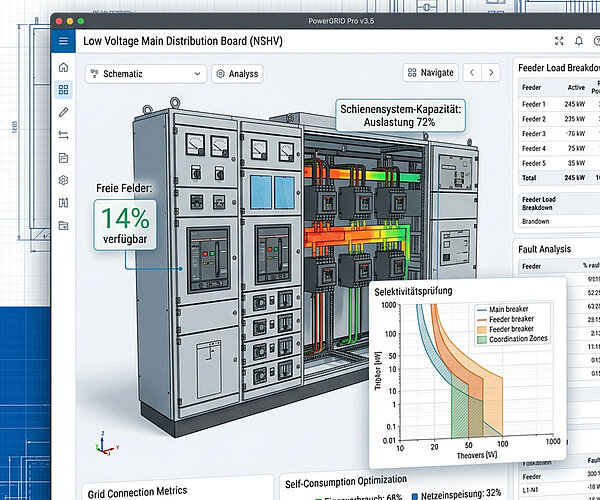
Task: Click the red window close button
Action: [59, 21]
